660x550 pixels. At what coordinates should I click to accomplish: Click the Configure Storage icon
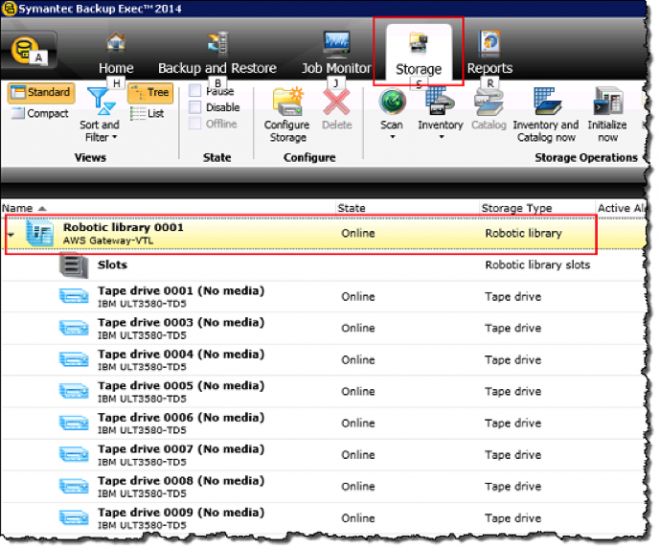tap(288, 102)
